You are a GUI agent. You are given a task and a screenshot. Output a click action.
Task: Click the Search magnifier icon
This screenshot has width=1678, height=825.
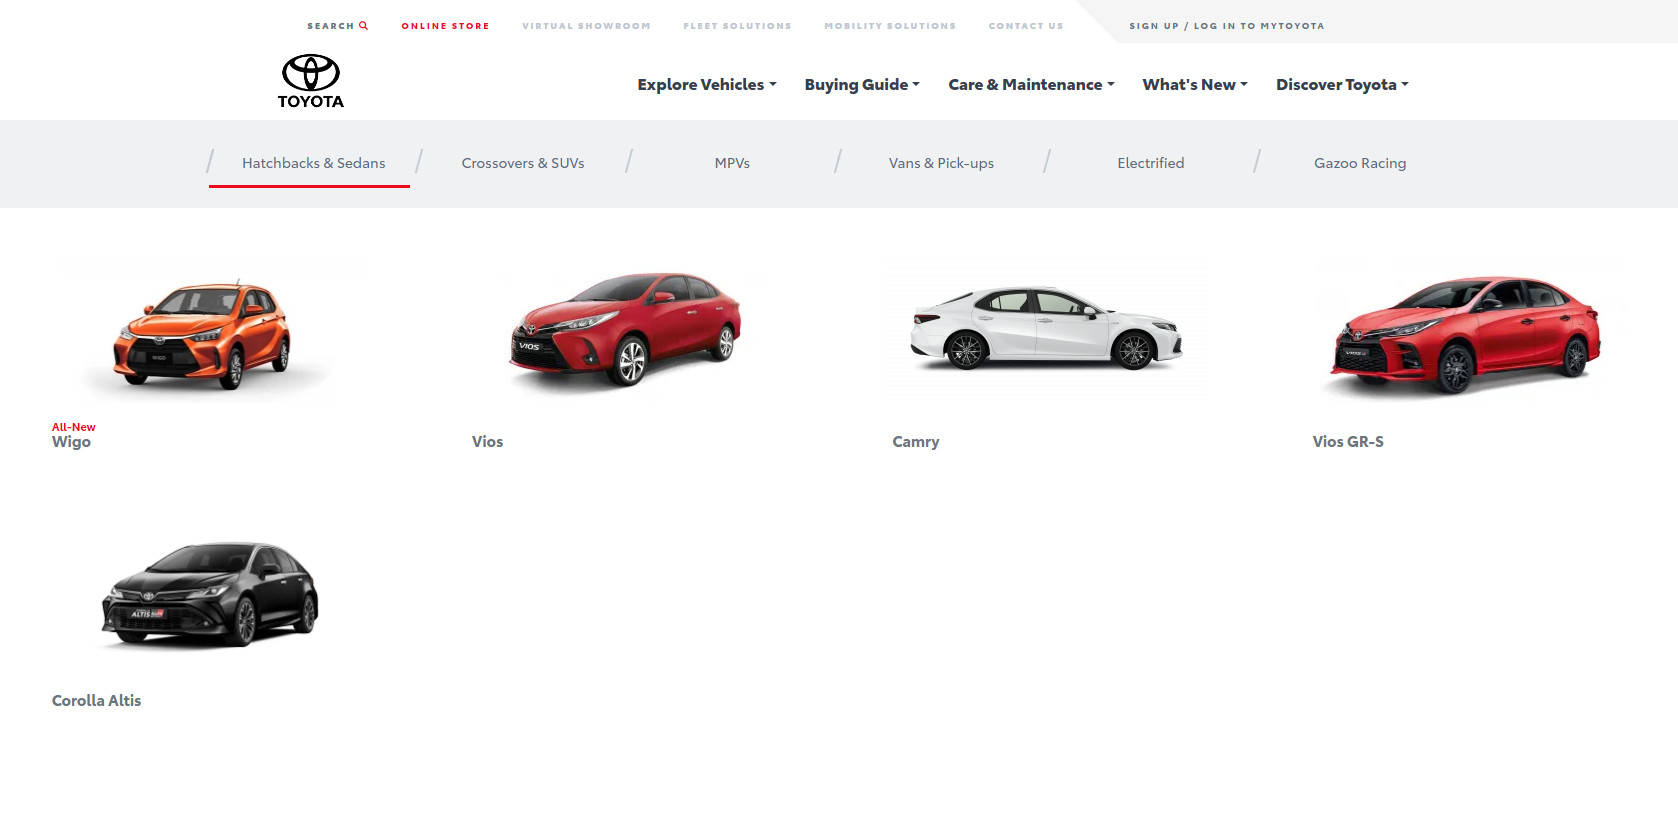(x=364, y=26)
